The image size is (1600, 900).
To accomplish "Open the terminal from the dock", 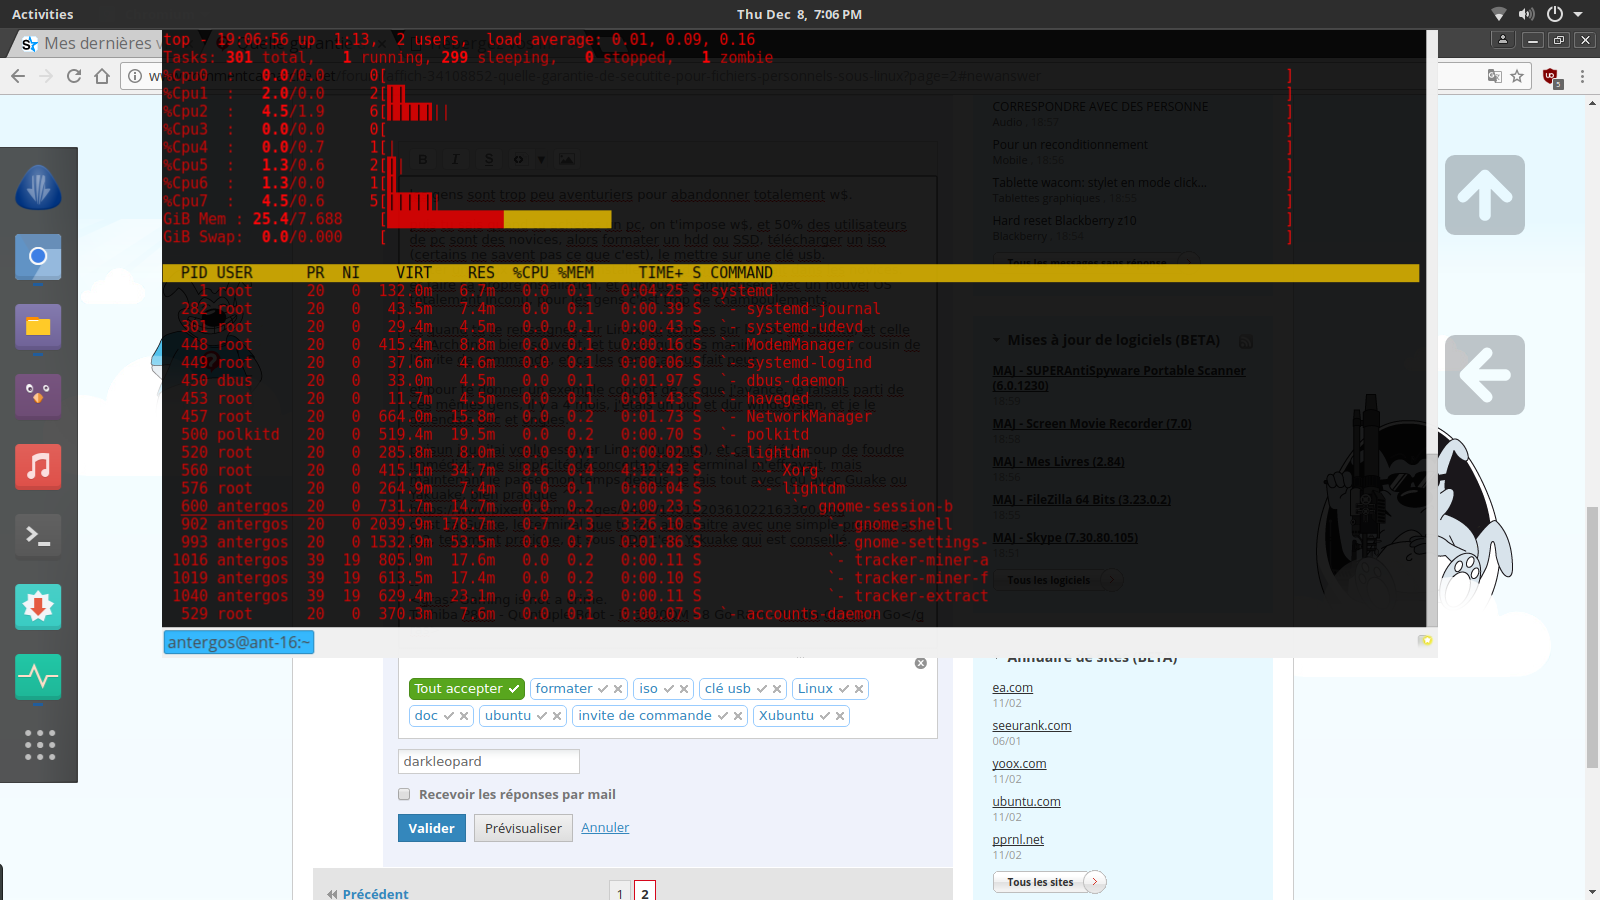I will pos(38,536).
